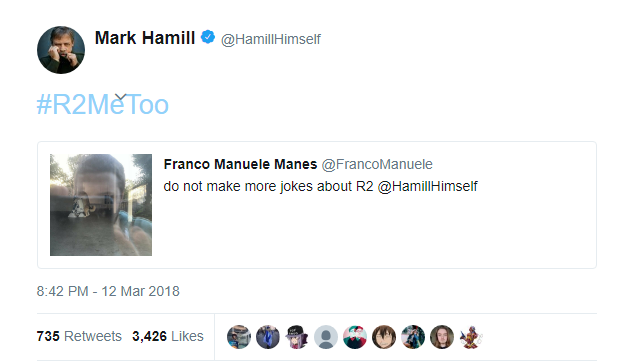Image resolution: width=635 pixels, height=364 pixels.
Task: Click the seventh liker avatar
Action: [x=413, y=337]
